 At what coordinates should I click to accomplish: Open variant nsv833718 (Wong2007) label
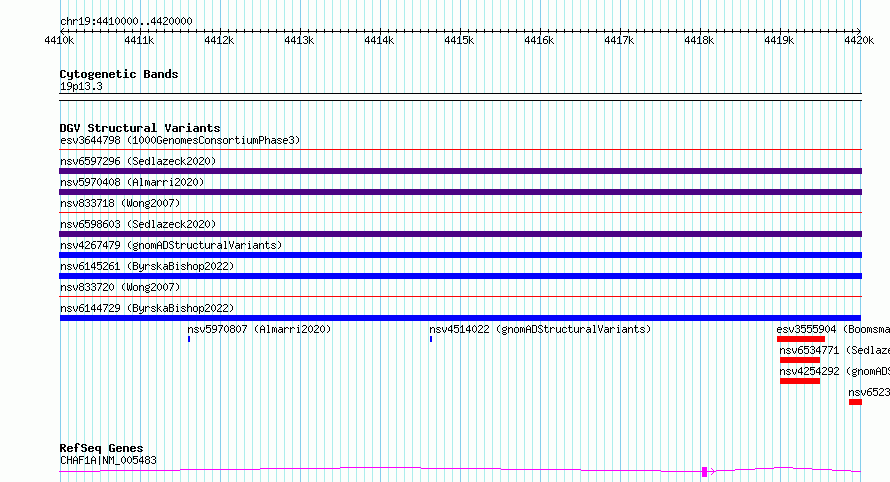click(120, 203)
